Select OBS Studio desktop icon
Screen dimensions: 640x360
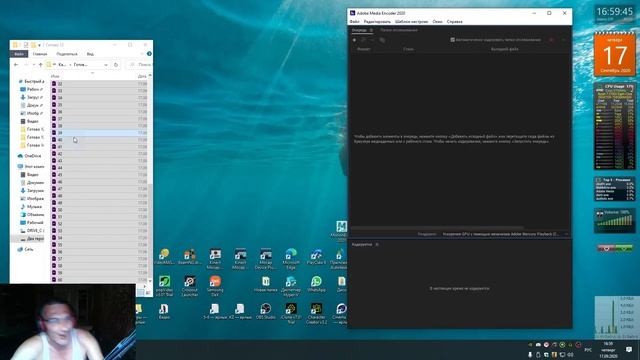tap(266, 311)
